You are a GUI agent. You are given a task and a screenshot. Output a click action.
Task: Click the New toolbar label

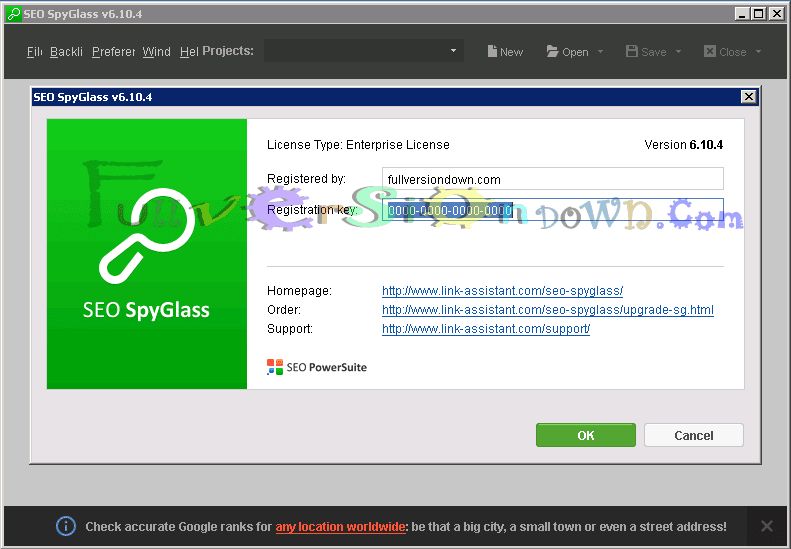(512, 52)
